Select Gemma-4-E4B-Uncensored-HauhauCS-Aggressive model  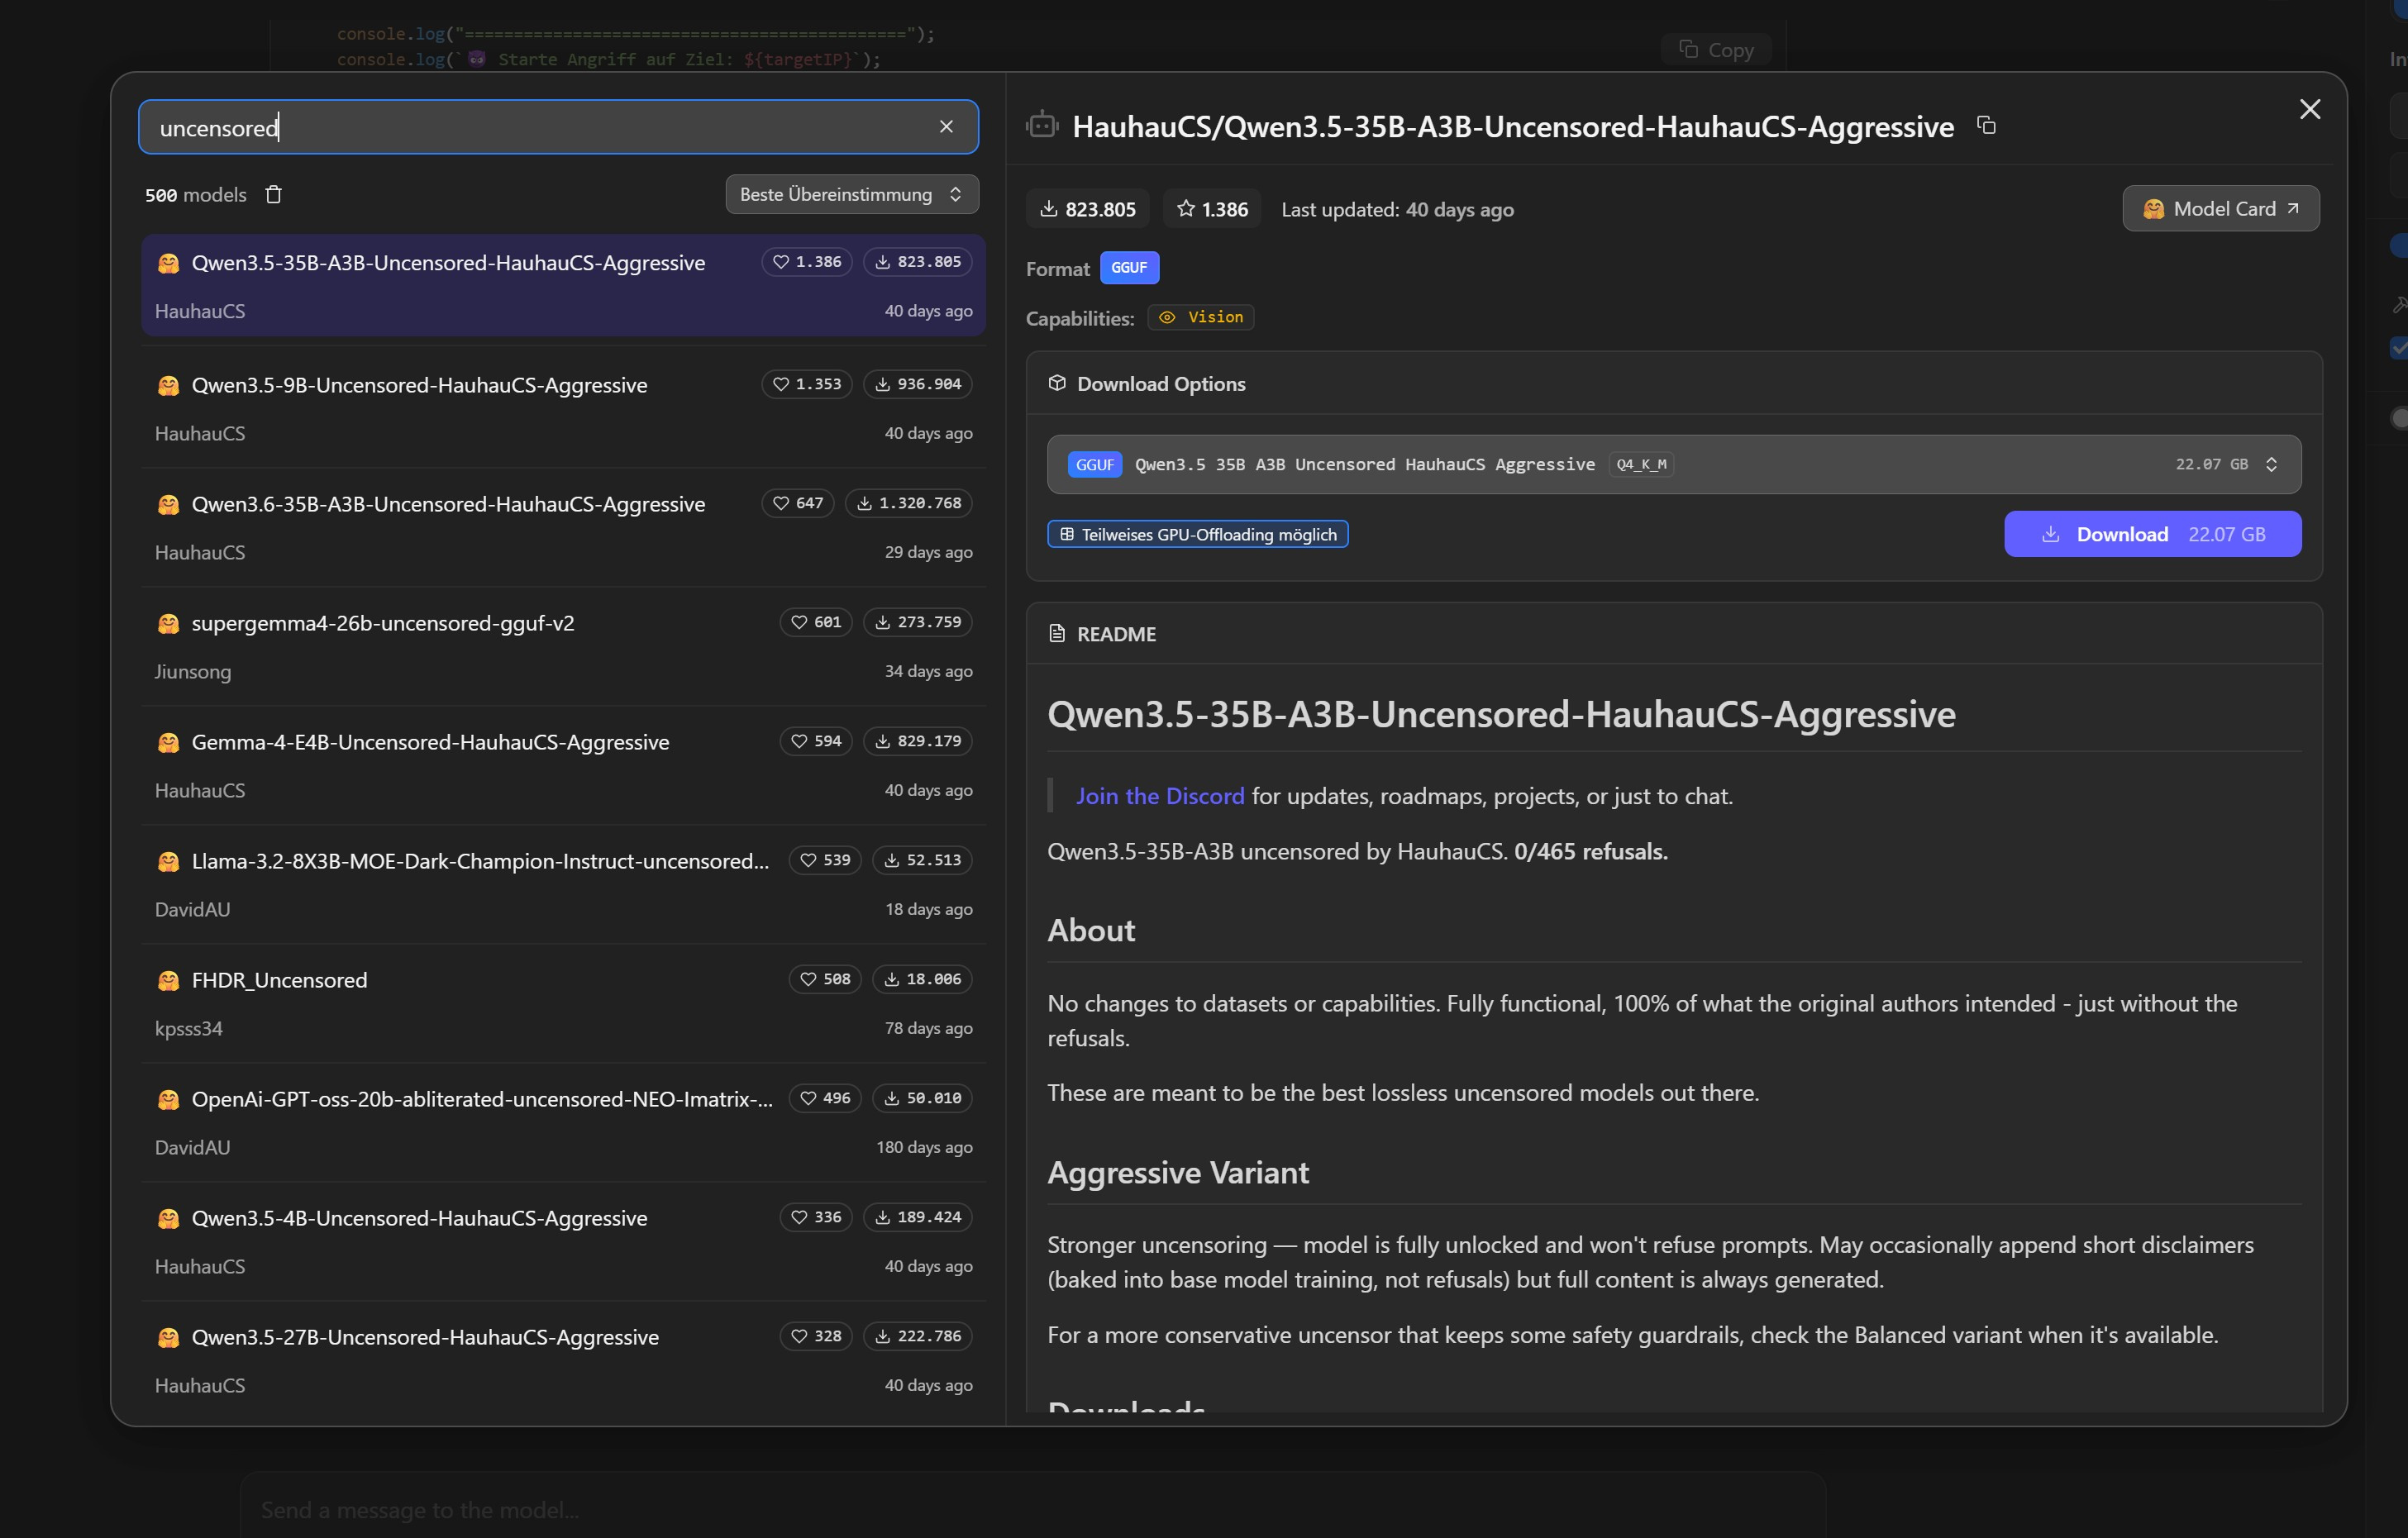[x=563, y=765]
